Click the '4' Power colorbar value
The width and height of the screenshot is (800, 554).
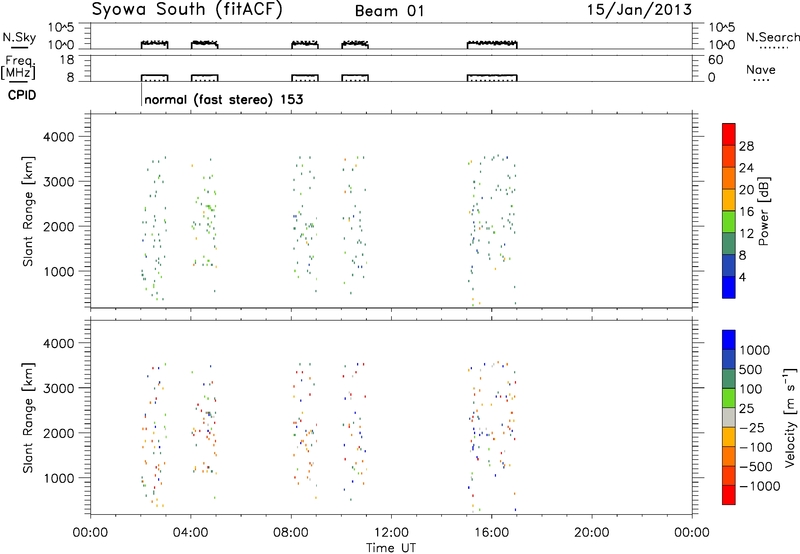(x=742, y=277)
